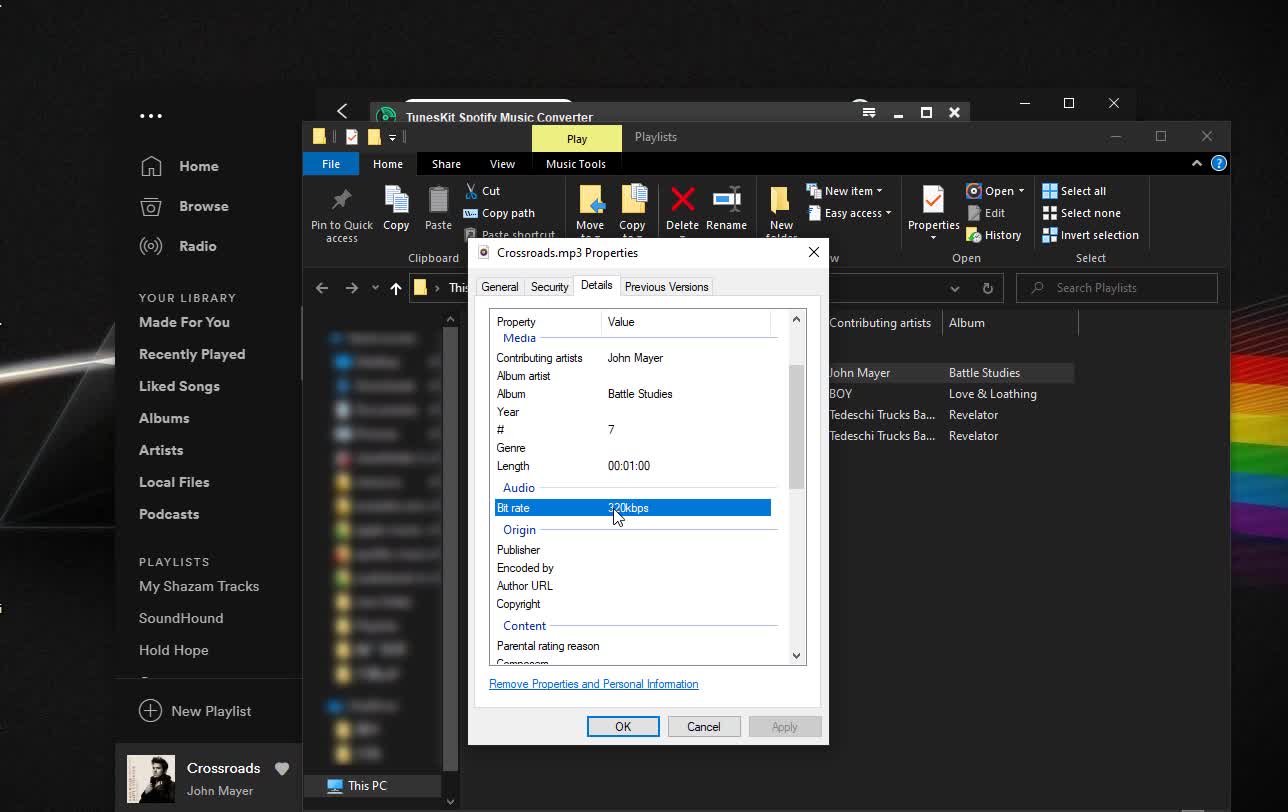The height and width of the screenshot is (812, 1288).
Task: Open Explorer Help question mark icon
Action: click(x=1218, y=163)
